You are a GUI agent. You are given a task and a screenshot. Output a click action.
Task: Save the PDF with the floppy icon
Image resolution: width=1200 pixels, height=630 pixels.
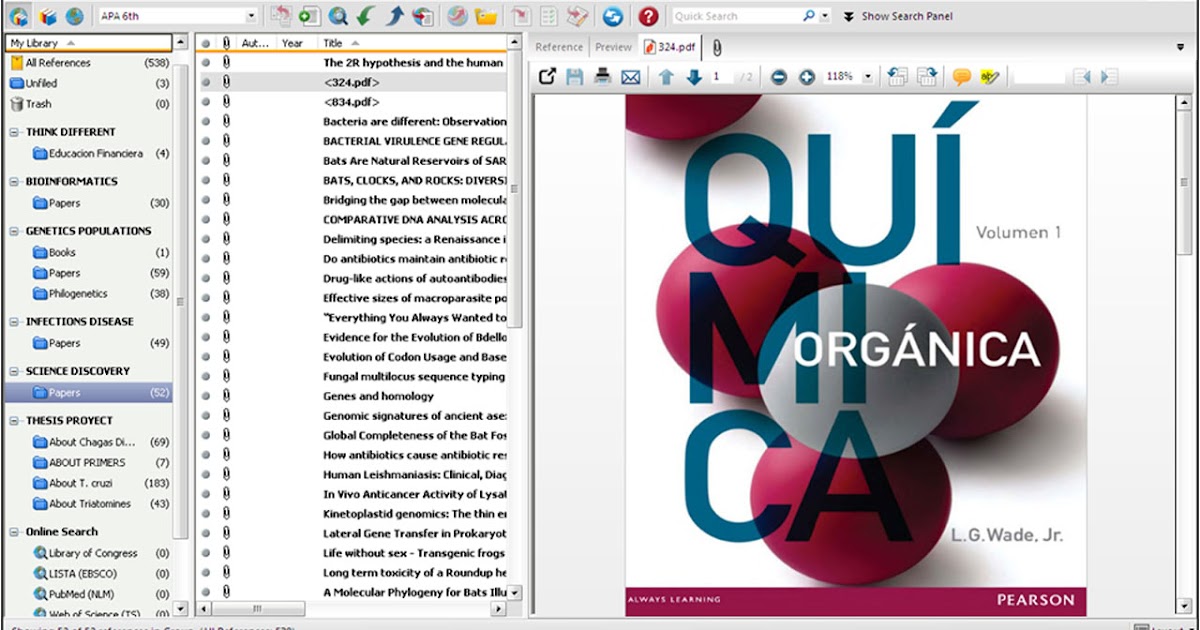575,76
